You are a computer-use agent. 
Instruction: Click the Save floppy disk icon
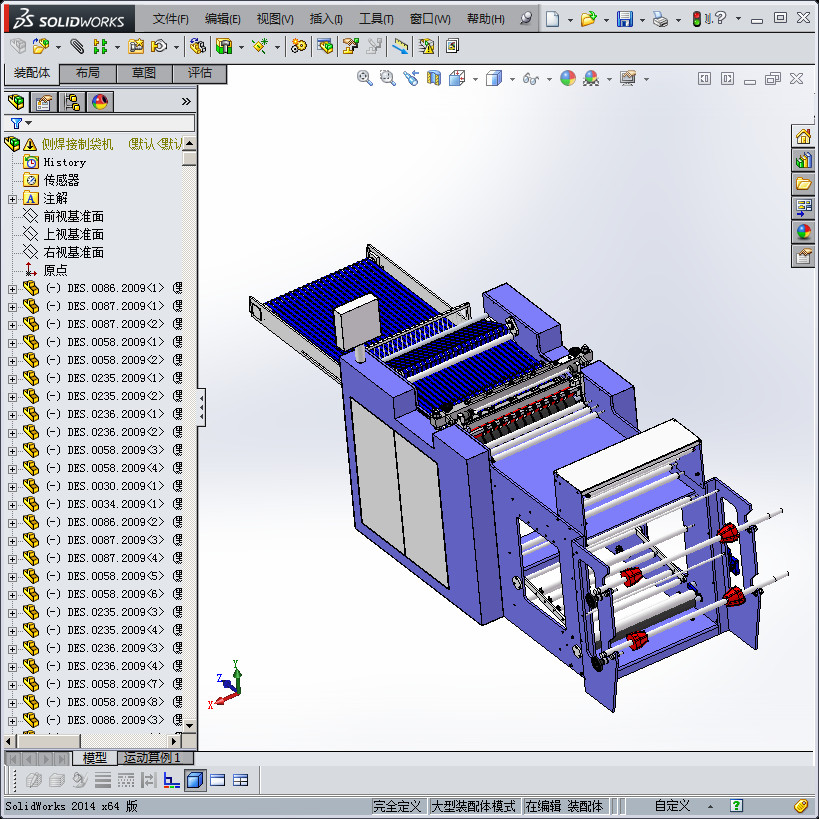click(x=625, y=19)
